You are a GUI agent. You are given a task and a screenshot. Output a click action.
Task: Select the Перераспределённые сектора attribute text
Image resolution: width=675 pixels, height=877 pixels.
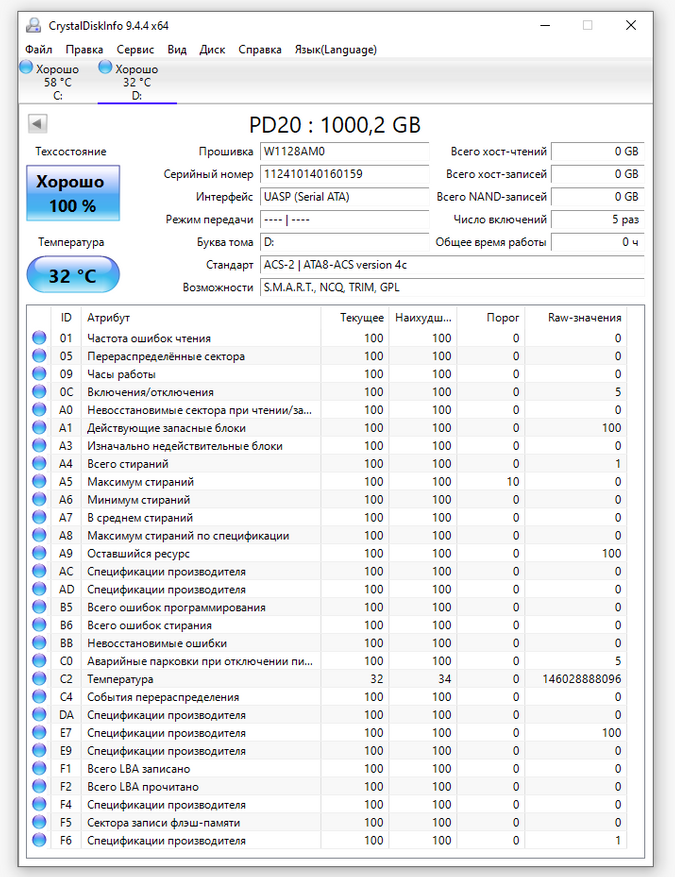tap(166, 356)
